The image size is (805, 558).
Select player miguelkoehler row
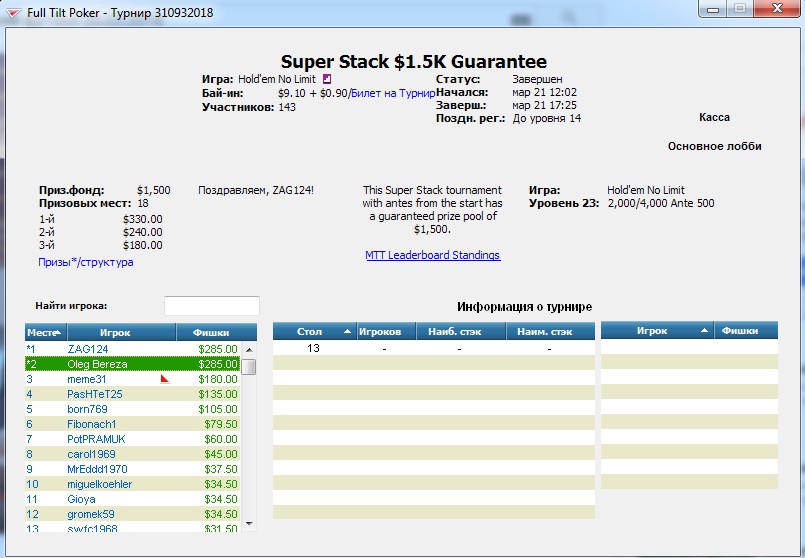click(132, 484)
